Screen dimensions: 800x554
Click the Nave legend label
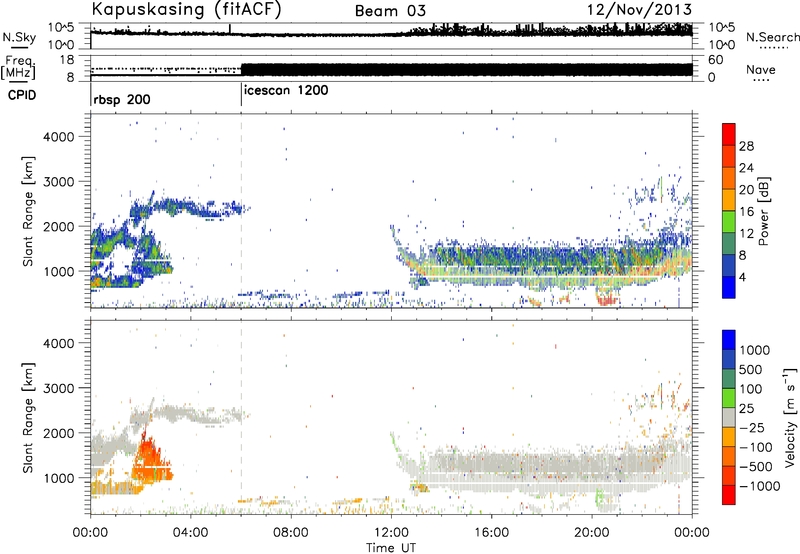tap(761, 69)
